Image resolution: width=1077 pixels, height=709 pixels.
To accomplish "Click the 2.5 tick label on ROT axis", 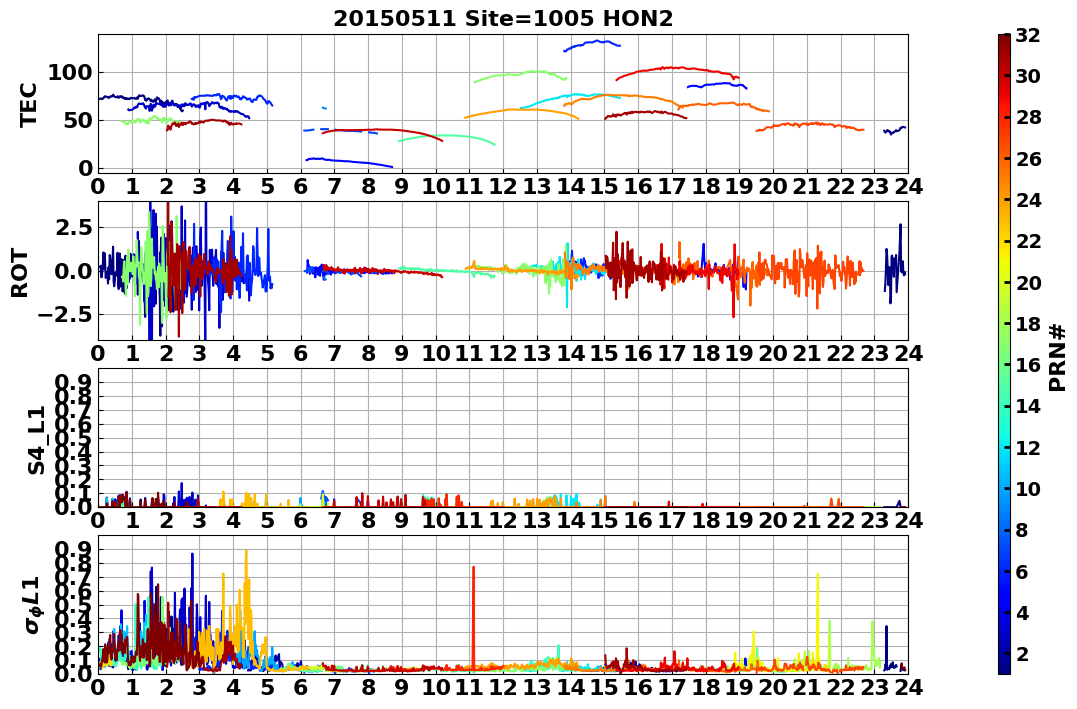I will click(74, 227).
